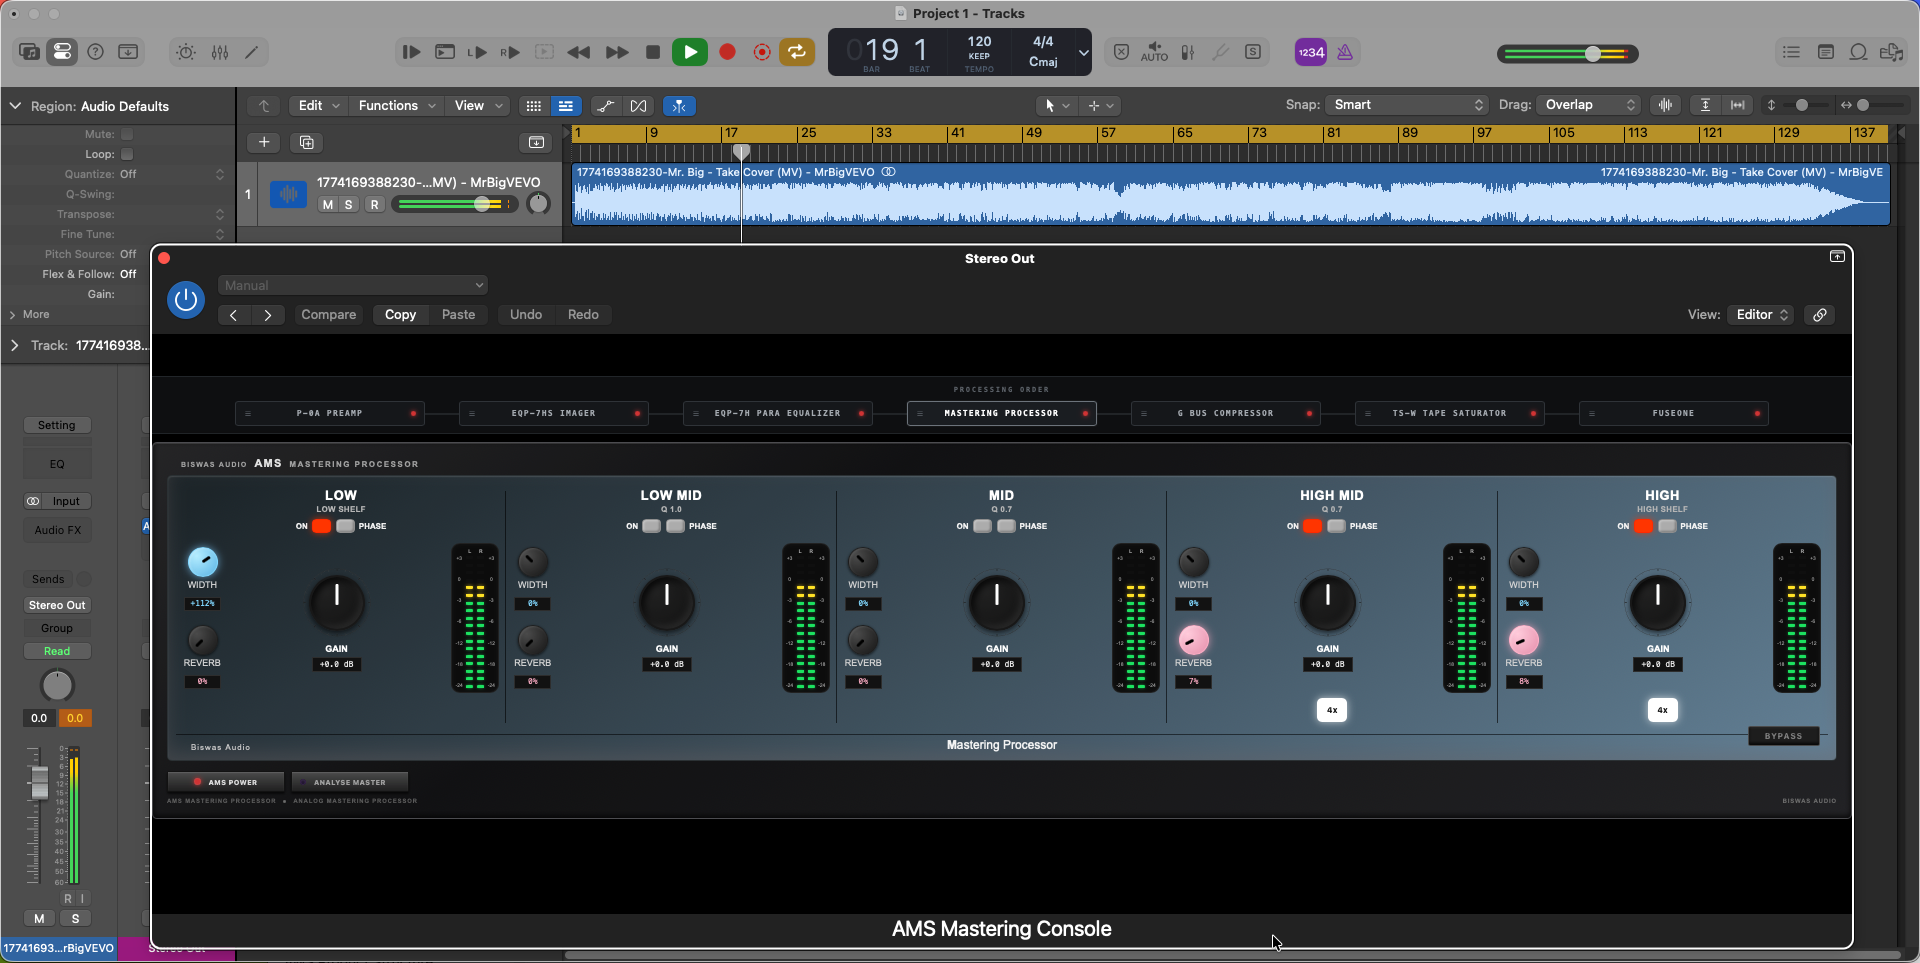Click the AMS POWER button
This screenshot has height=963, width=1920.
225,782
